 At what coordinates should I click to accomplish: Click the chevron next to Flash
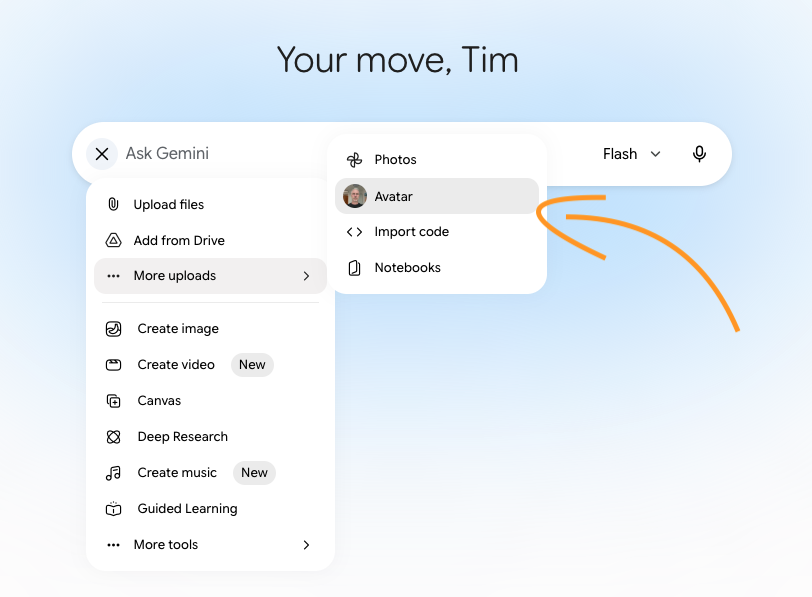pyautogui.click(x=655, y=154)
